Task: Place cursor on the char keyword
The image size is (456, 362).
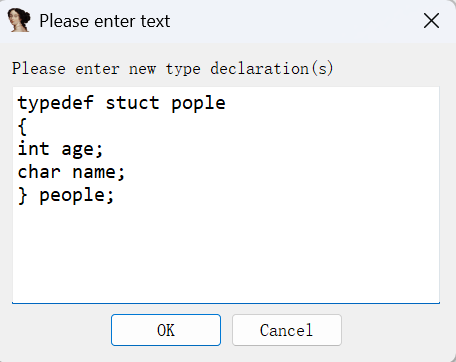Action: pos(39,172)
